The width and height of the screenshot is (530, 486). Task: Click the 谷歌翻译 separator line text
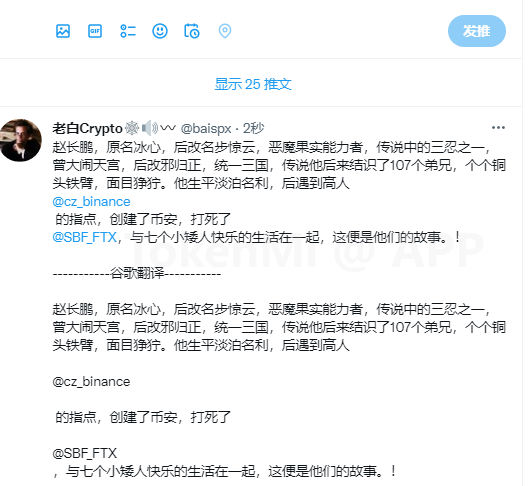pyautogui.click(x=137, y=273)
